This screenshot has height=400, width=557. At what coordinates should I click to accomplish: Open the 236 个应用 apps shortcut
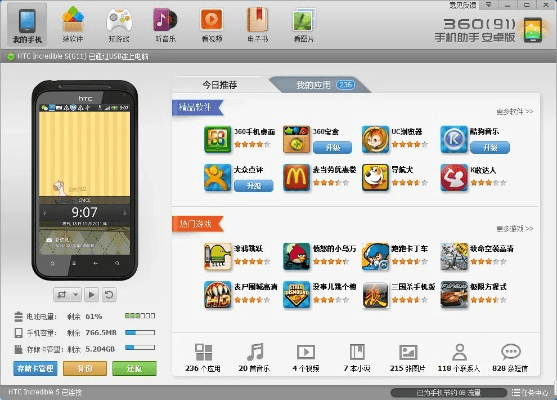[203, 358]
